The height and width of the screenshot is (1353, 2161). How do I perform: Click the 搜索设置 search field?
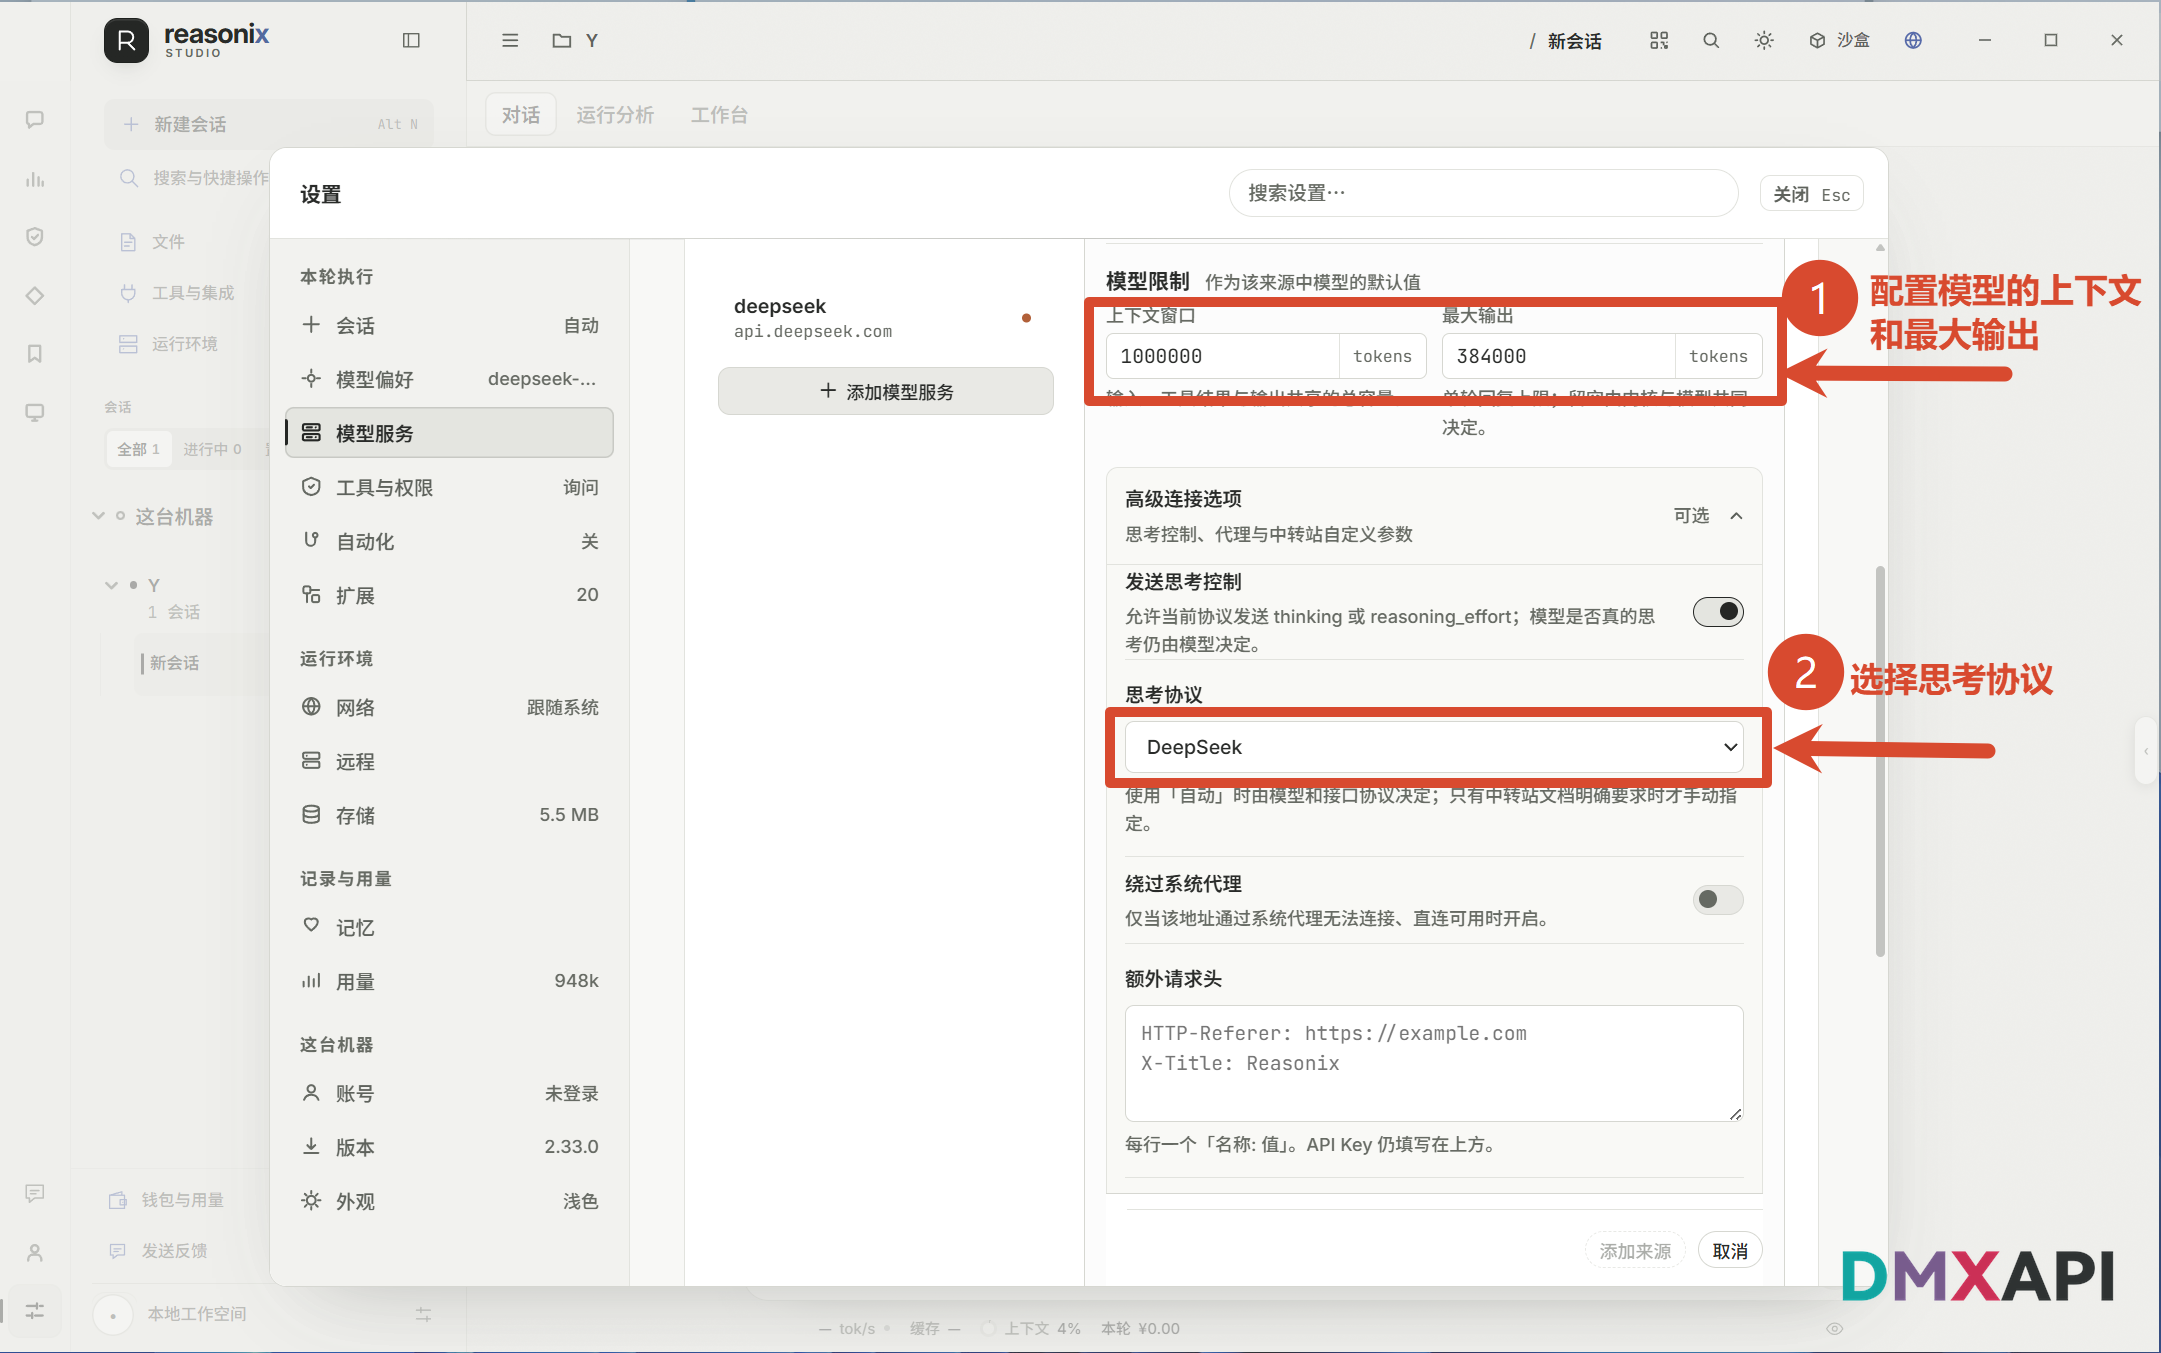pos(1484,193)
